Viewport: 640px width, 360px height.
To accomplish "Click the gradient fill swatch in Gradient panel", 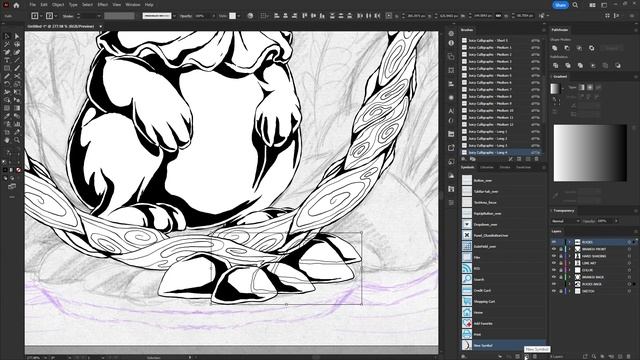I will tap(555, 88).
